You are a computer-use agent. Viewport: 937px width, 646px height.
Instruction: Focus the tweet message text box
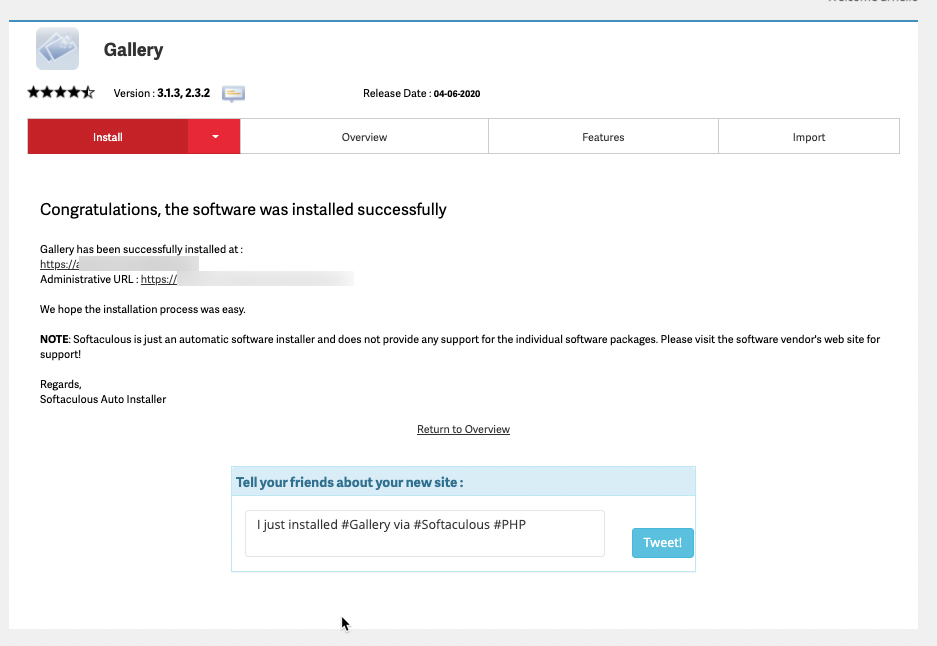coord(424,533)
